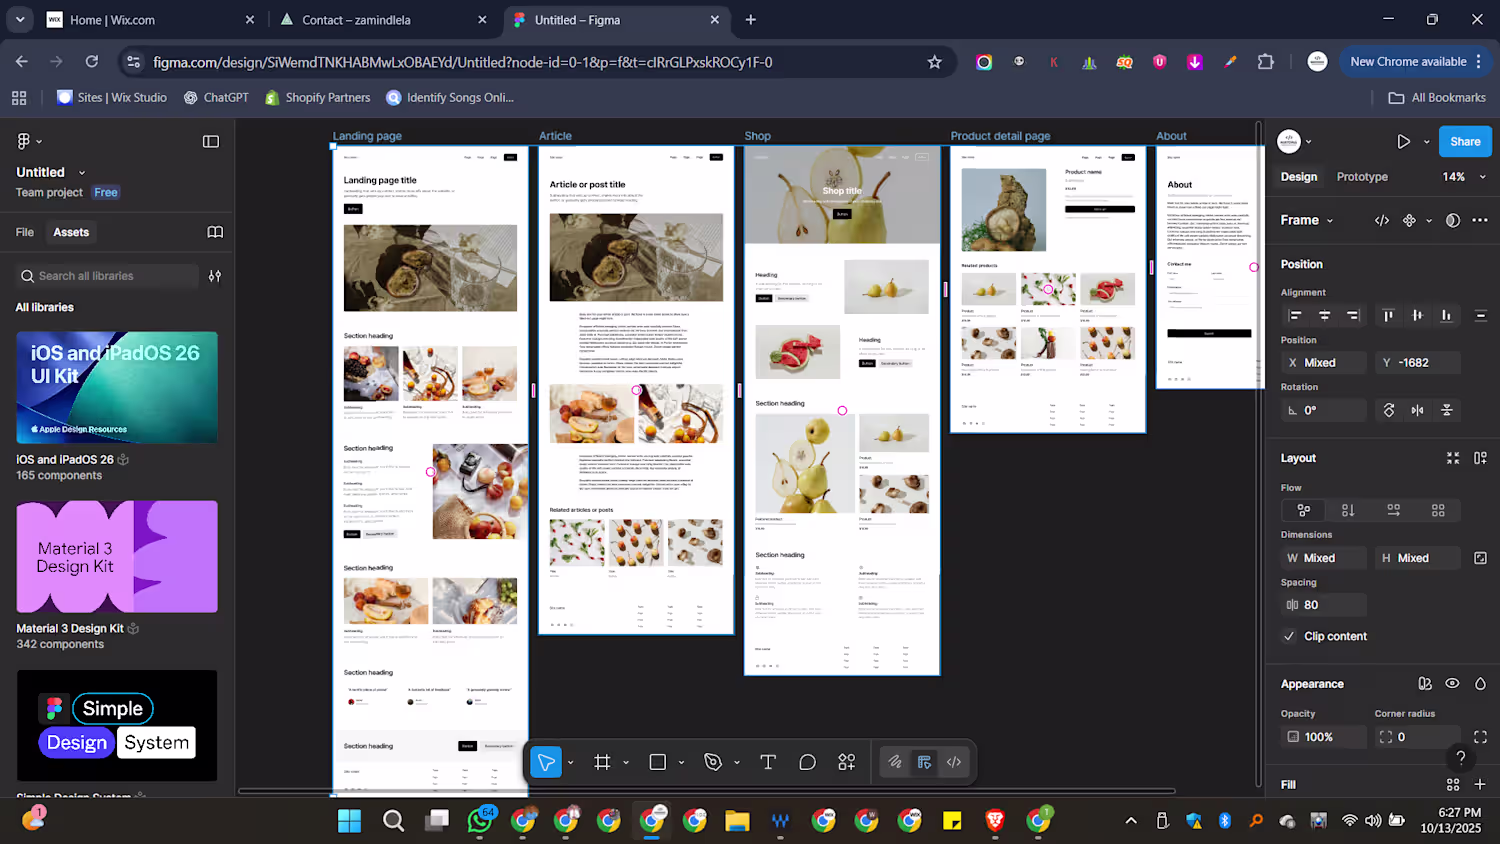This screenshot has height=844, width=1500.
Task: Switch to Draw mode in the toolbar
Action: coord(895,762)
